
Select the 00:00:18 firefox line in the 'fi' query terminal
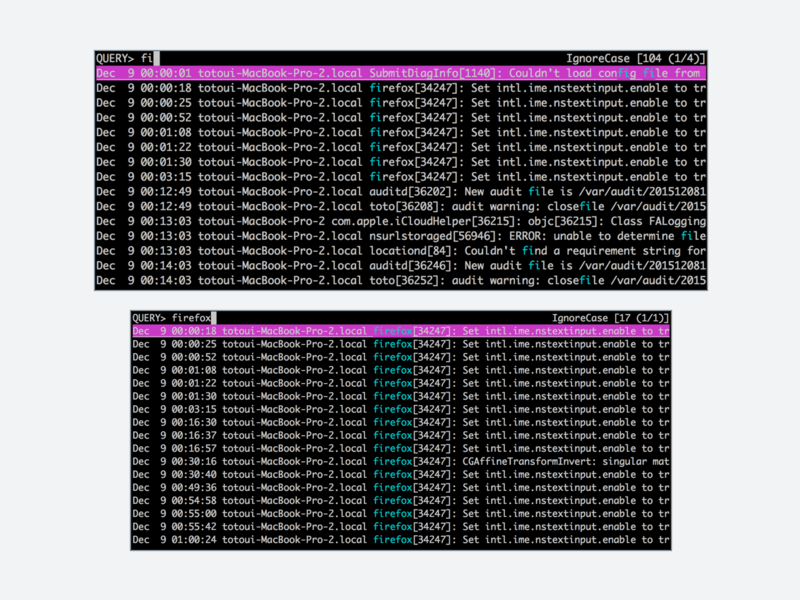401,88
